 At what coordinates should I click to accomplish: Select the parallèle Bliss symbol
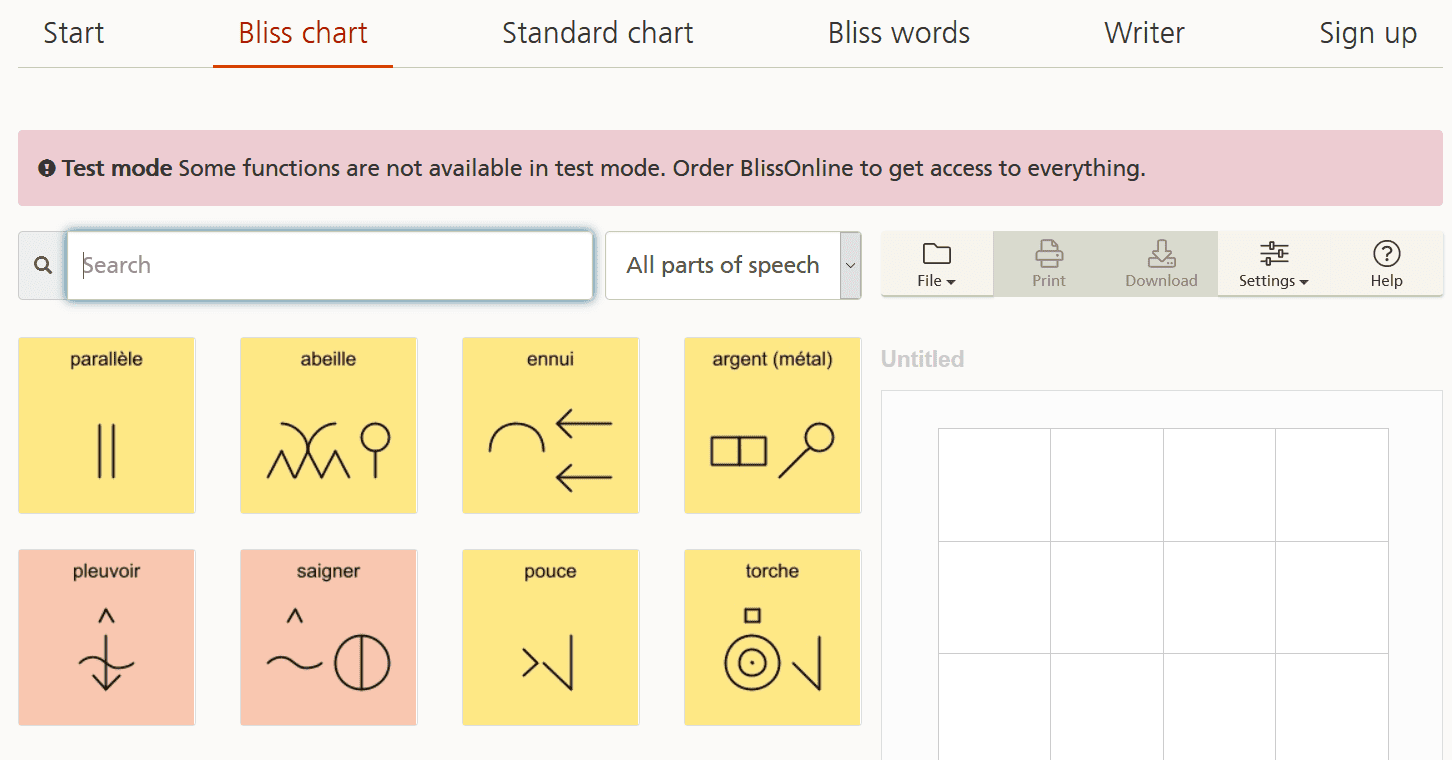(x=107, y=426)
